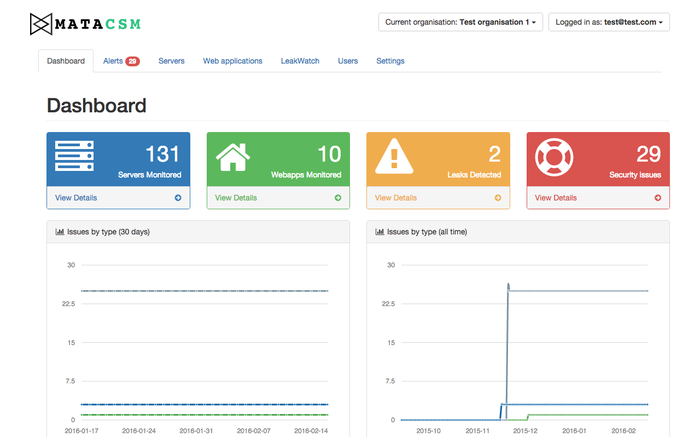This screenshot has width=700, height=437.
Task: Click 2016-01-17 date label on 30 days chart
Action: pyautogui.click(x=81, y=431)
